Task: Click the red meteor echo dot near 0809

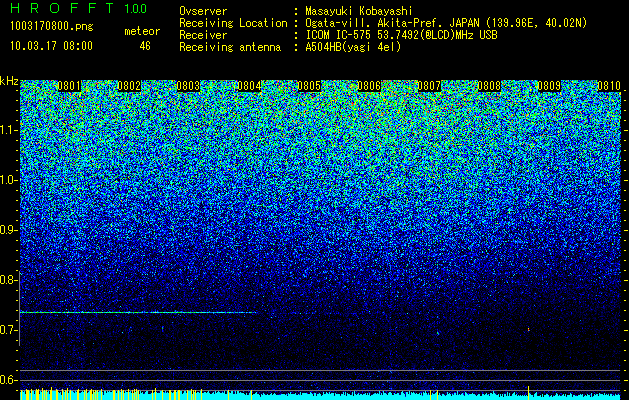Action: 529,329
